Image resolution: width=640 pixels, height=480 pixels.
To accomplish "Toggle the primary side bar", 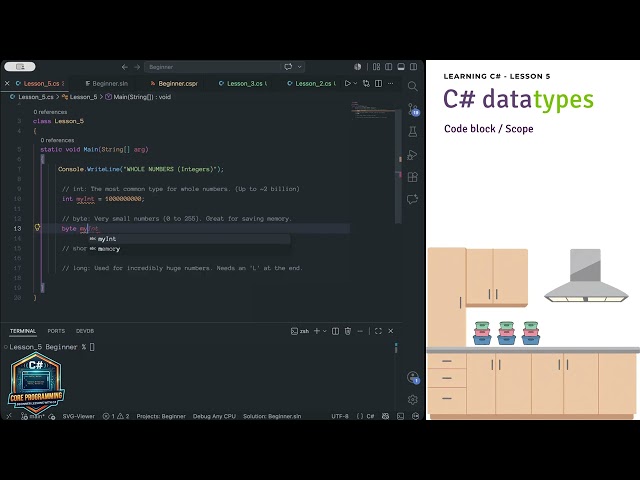I will pos(389,67).
